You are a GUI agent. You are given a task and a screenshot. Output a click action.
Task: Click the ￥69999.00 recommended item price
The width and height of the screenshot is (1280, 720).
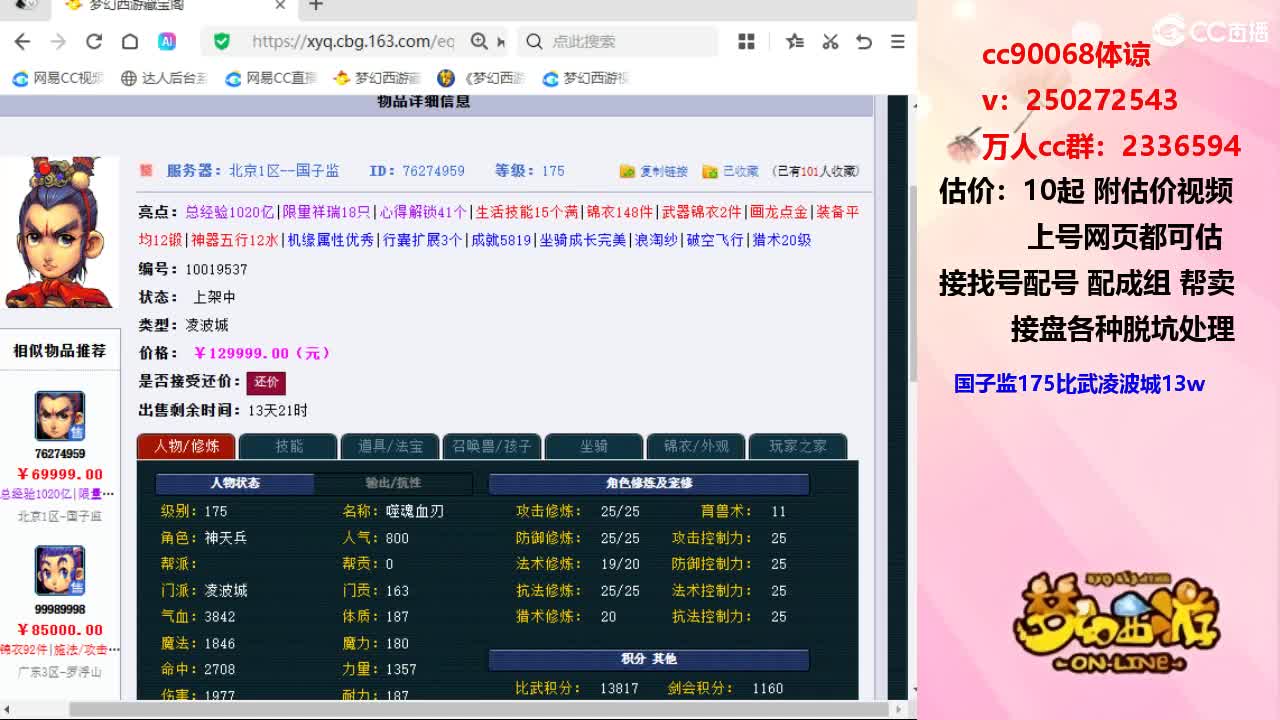tap(60, 474)
